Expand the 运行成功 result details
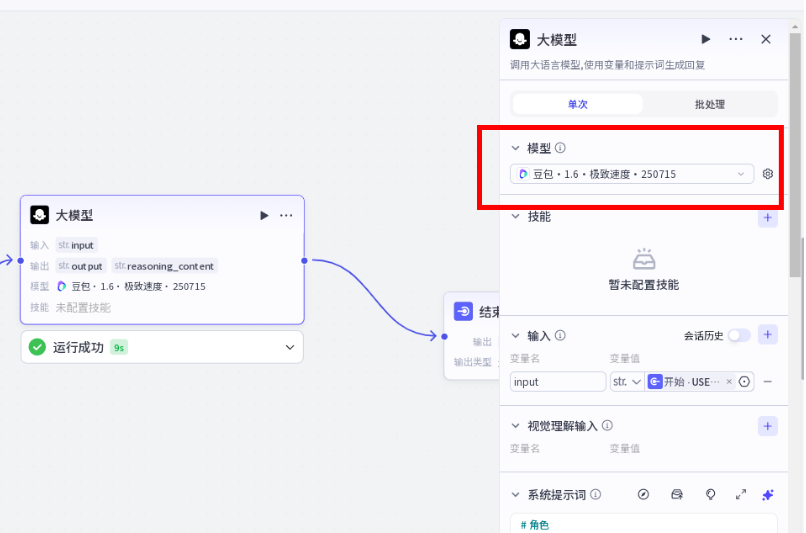Image resolution: width=806 pixels, height=533 pixels. pos(290,347)
